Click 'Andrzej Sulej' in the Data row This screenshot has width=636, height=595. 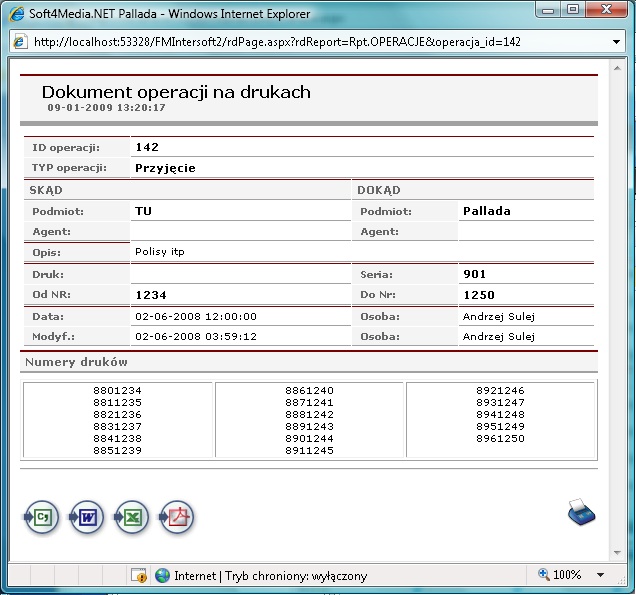[x=499, y=317]
